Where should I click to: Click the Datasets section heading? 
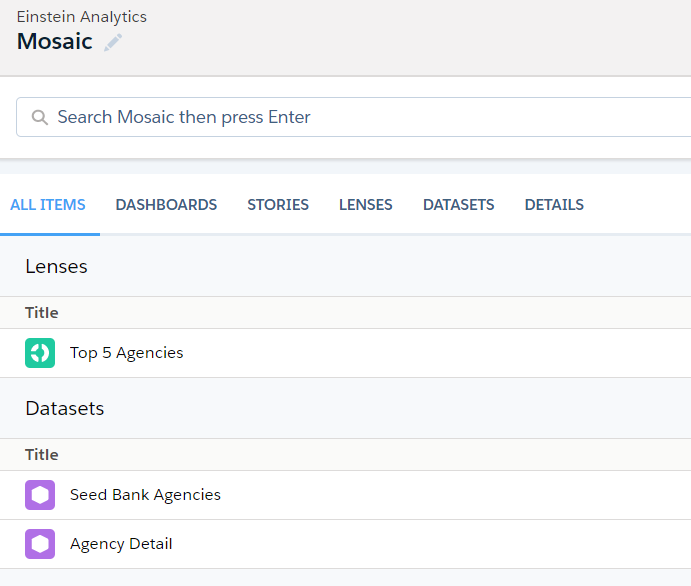point(64,409)
